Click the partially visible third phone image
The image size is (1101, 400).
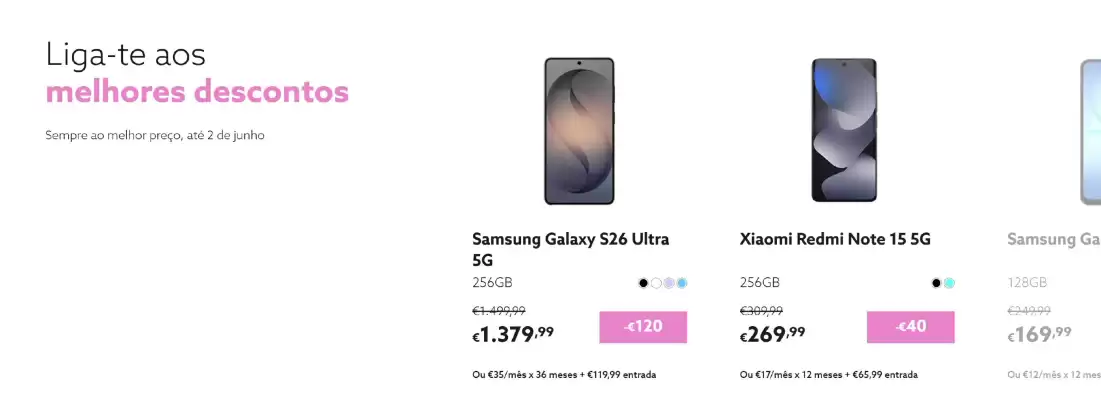click(x=1090, y=131)
